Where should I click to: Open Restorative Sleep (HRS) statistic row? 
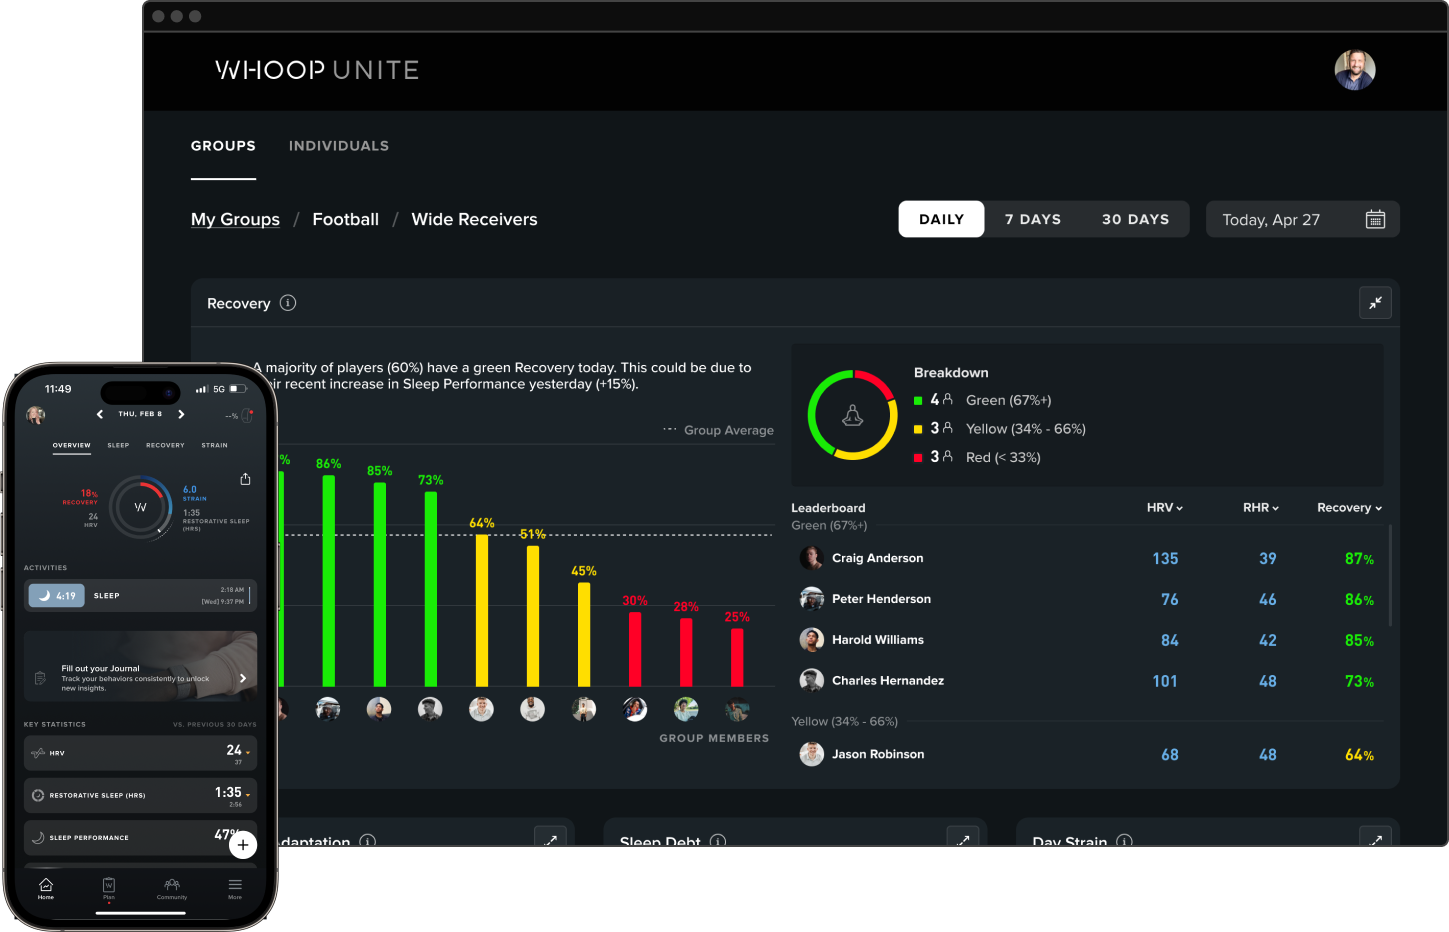(140, 795)
